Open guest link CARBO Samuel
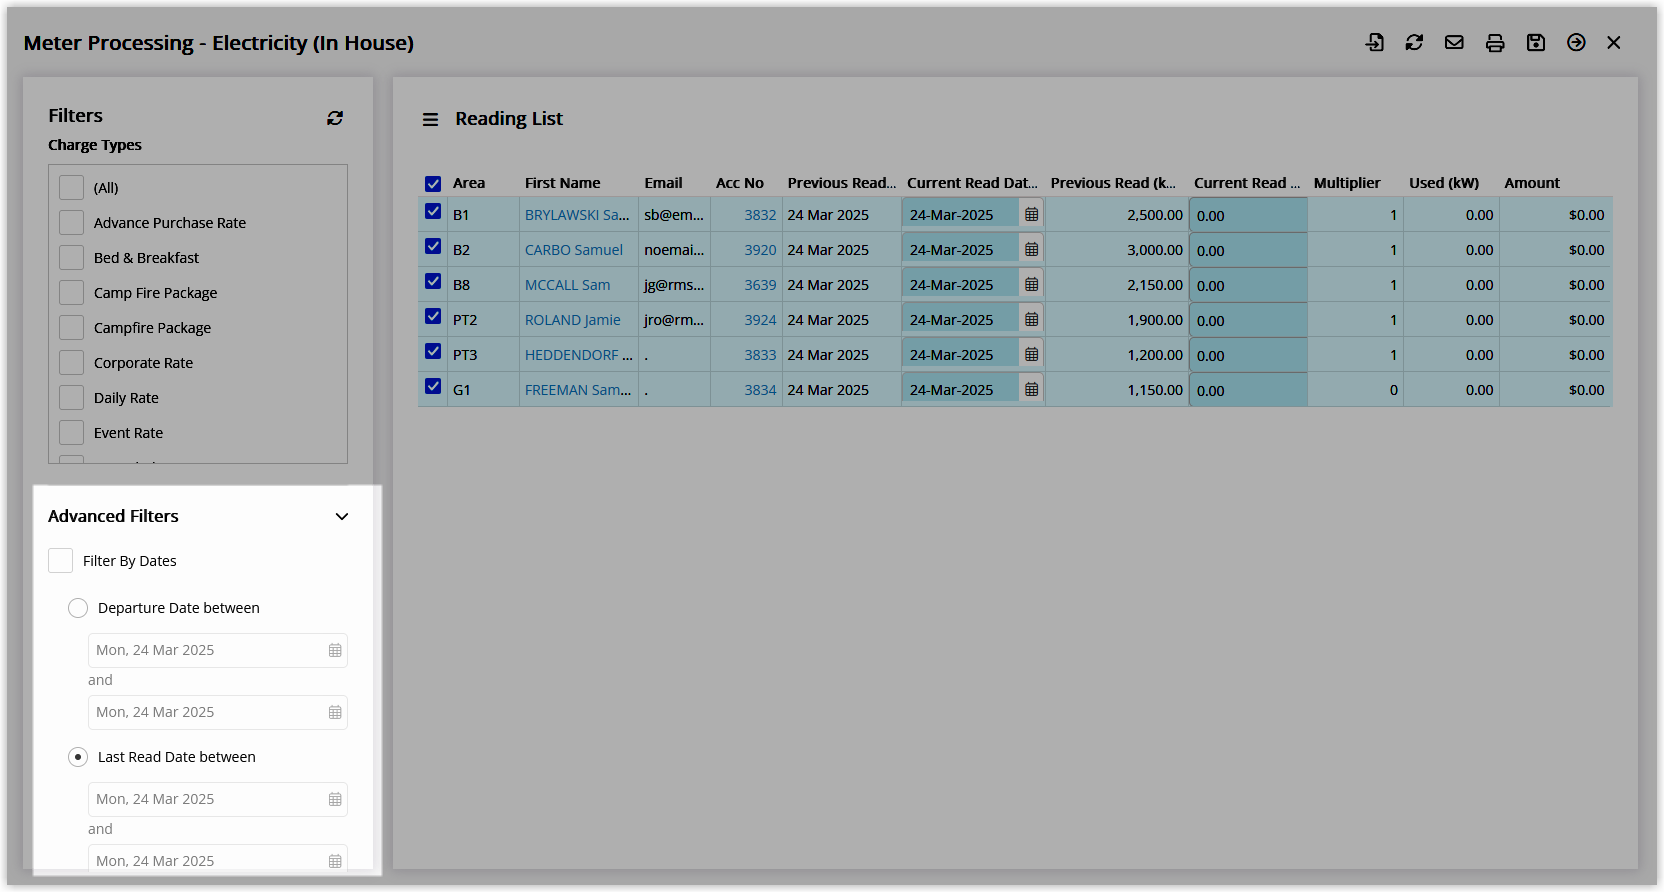Image resolution: width=1665 pixels, height=893 pixels. click(574, 250)
